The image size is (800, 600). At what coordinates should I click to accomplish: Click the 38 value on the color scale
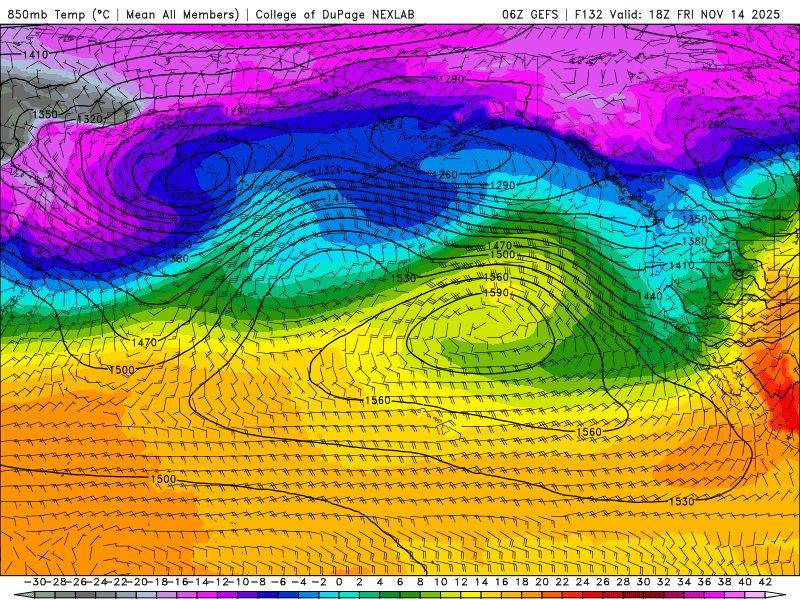tap(724, 582)
